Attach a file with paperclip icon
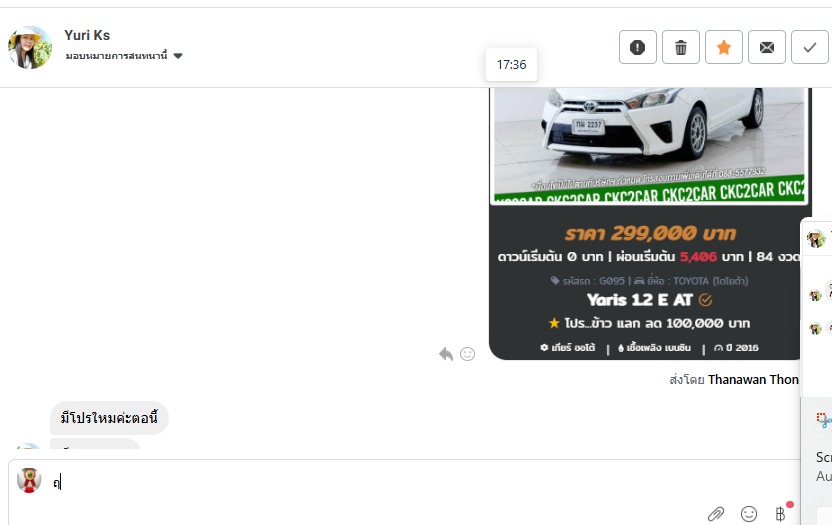This screenshot has height=525, width=832. pos(716,513)
